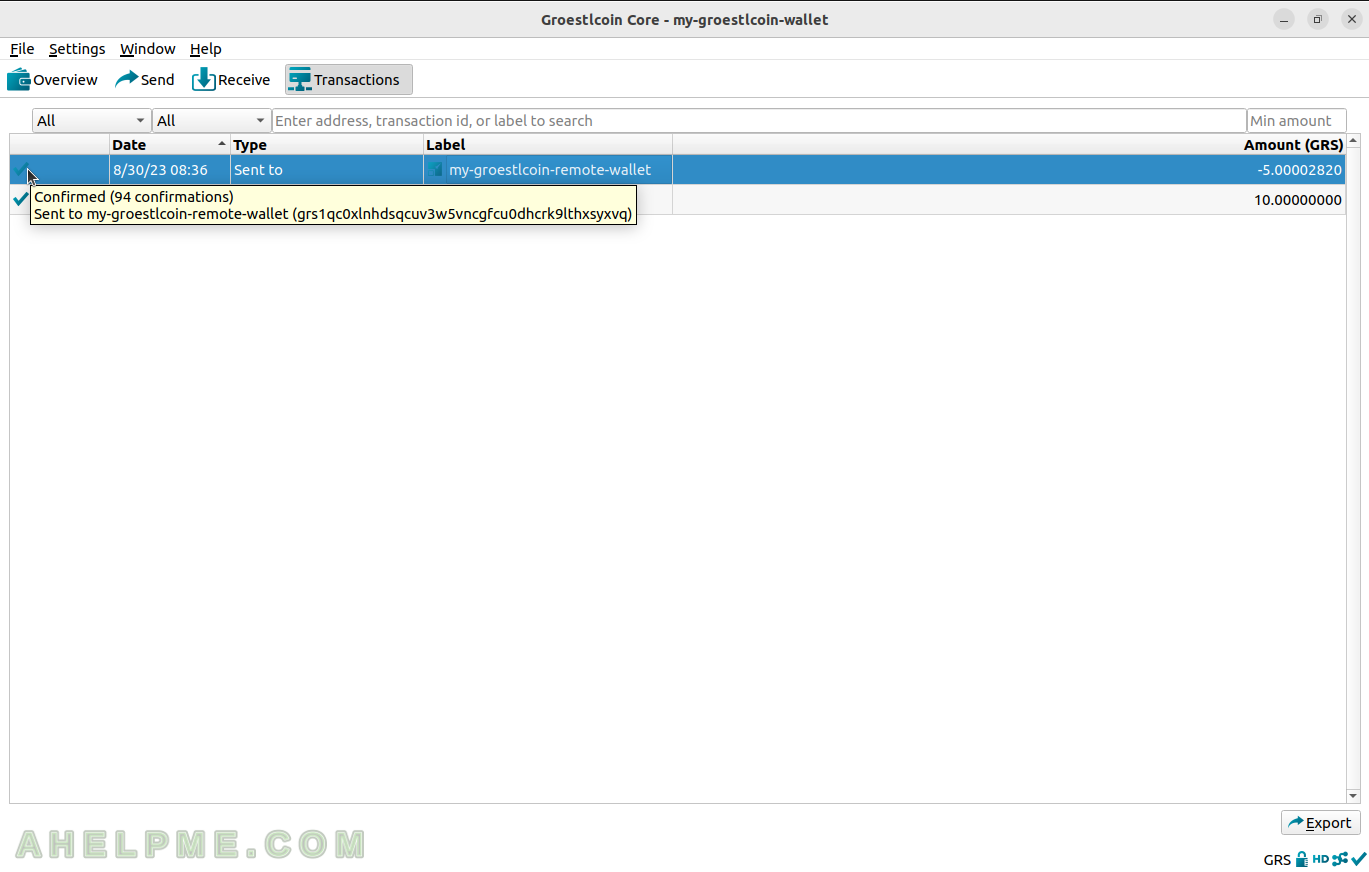This screenshot has width=1369, height=872.
Task: Click the my-groestlcoin-remote-wallet label cell
Action: [547, 170]
